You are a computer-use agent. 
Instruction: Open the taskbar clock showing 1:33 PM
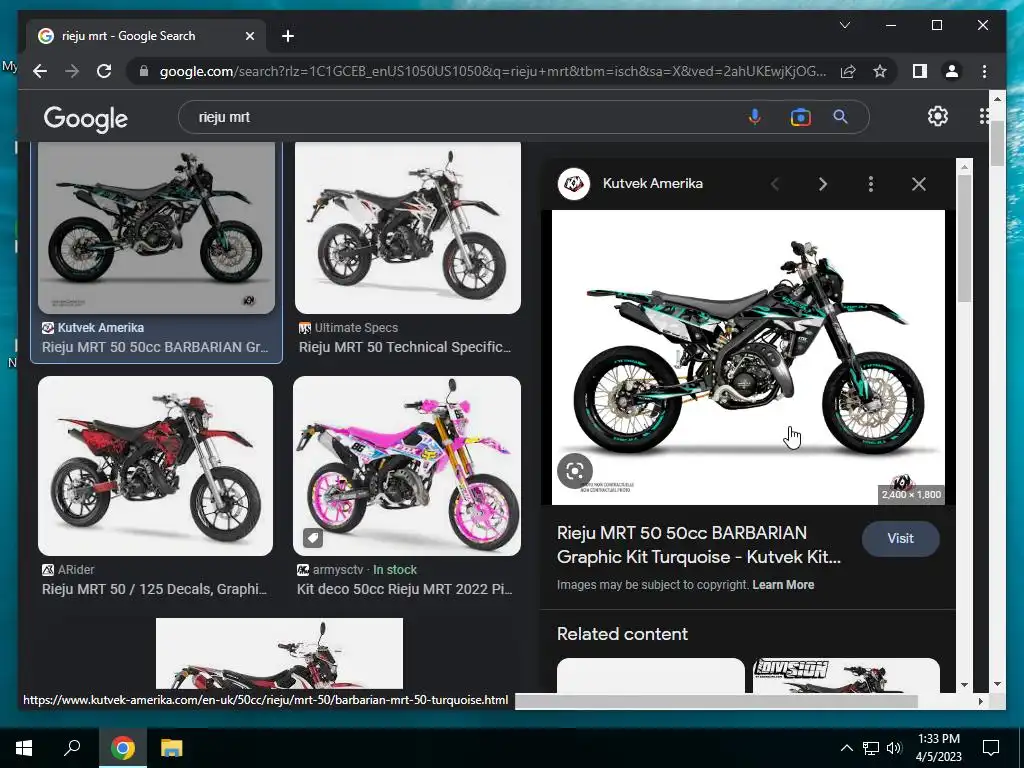pos(938,748)
